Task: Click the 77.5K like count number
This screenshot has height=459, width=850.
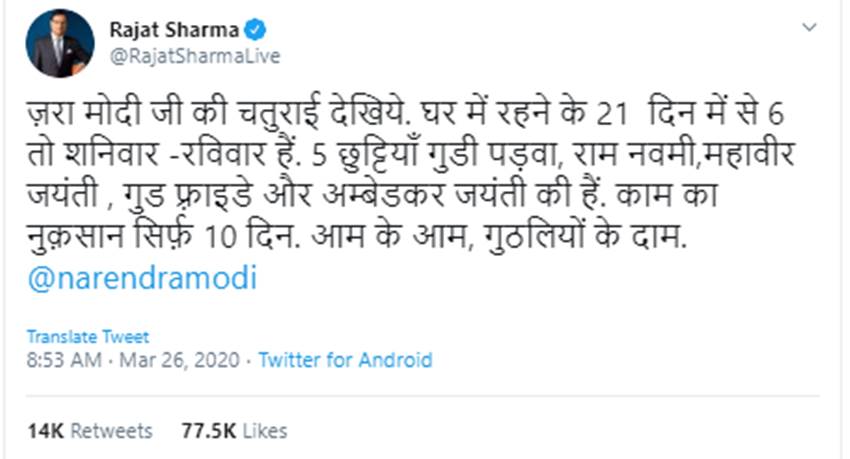Action: (209, 431)
